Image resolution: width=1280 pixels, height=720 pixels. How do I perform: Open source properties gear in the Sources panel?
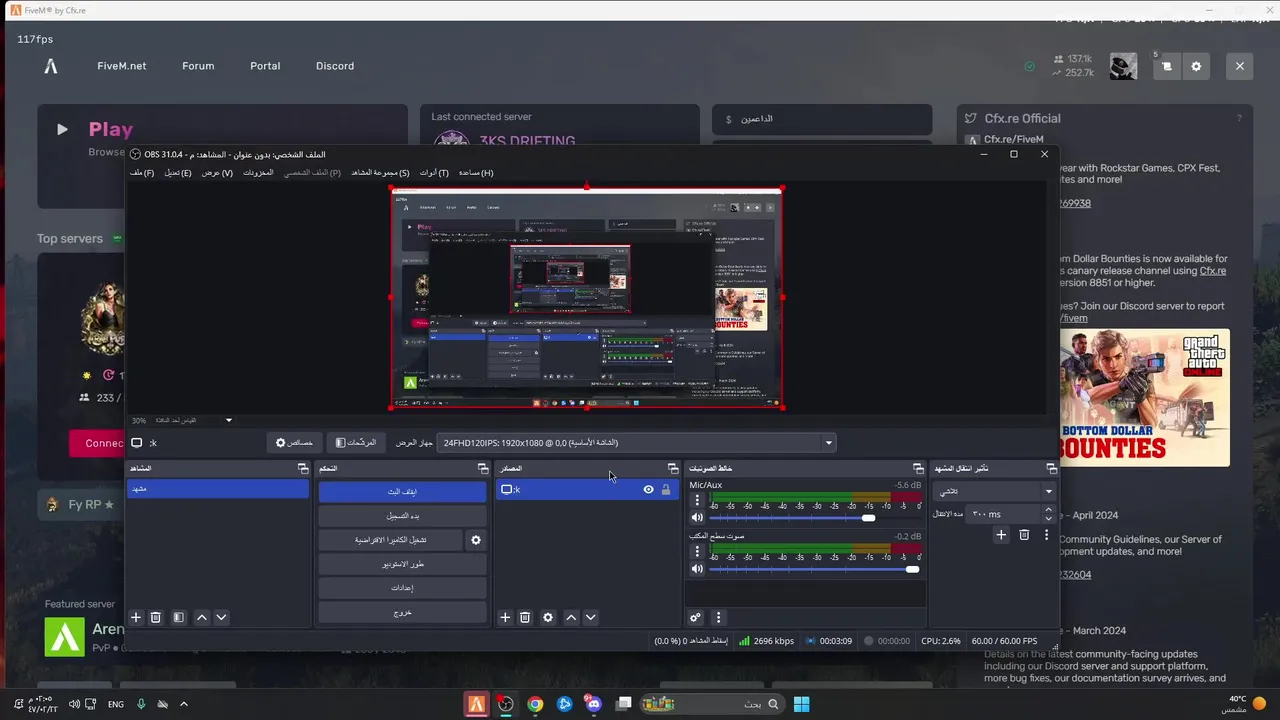(x=548, y=618)
